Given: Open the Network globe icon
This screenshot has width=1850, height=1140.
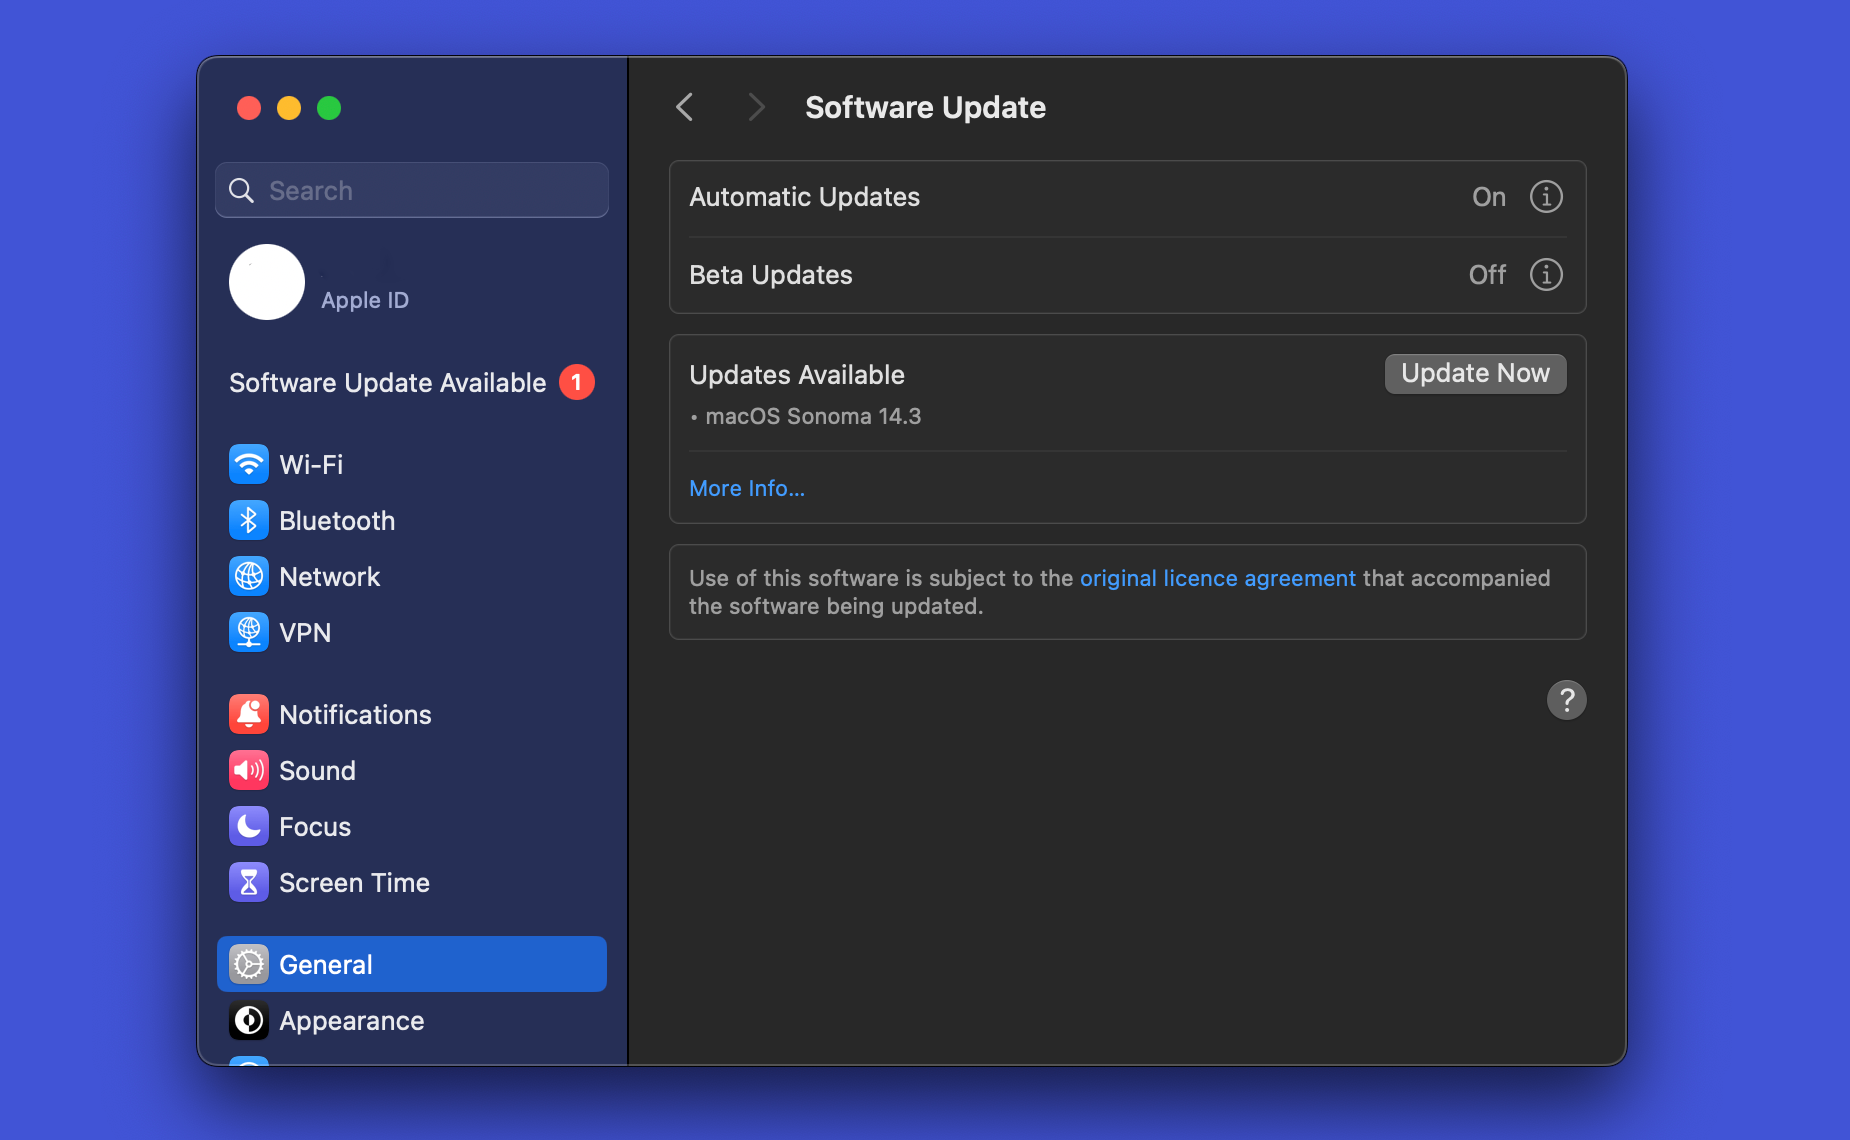Looking at the screenshot, I should tap(249, 576).
